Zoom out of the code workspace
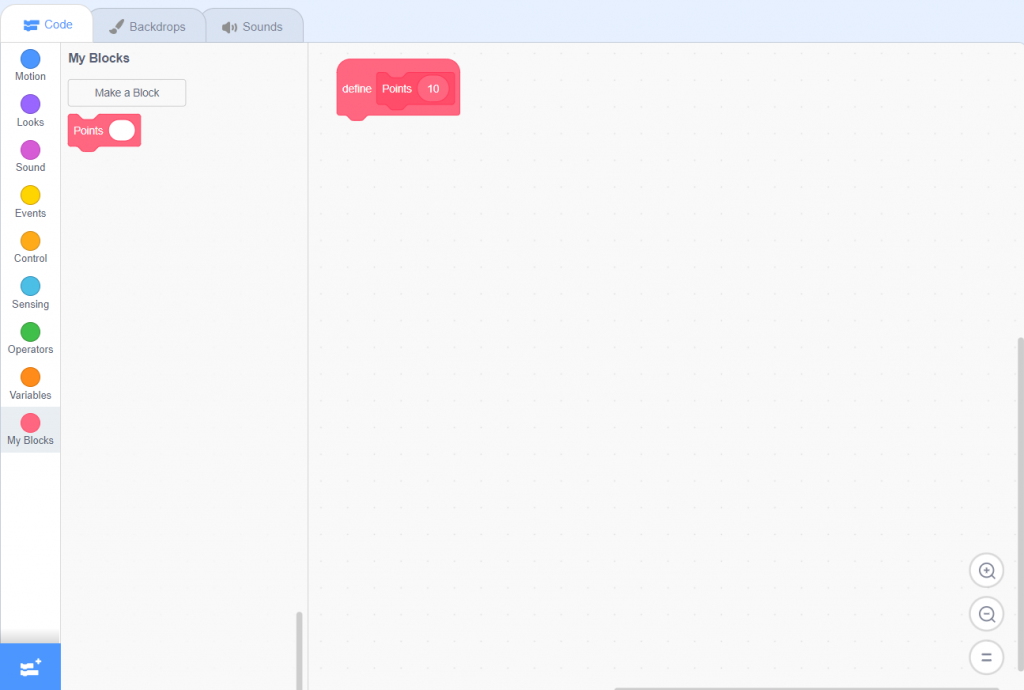This screenshot has height=690, width=1024. (x=986, y=613)
